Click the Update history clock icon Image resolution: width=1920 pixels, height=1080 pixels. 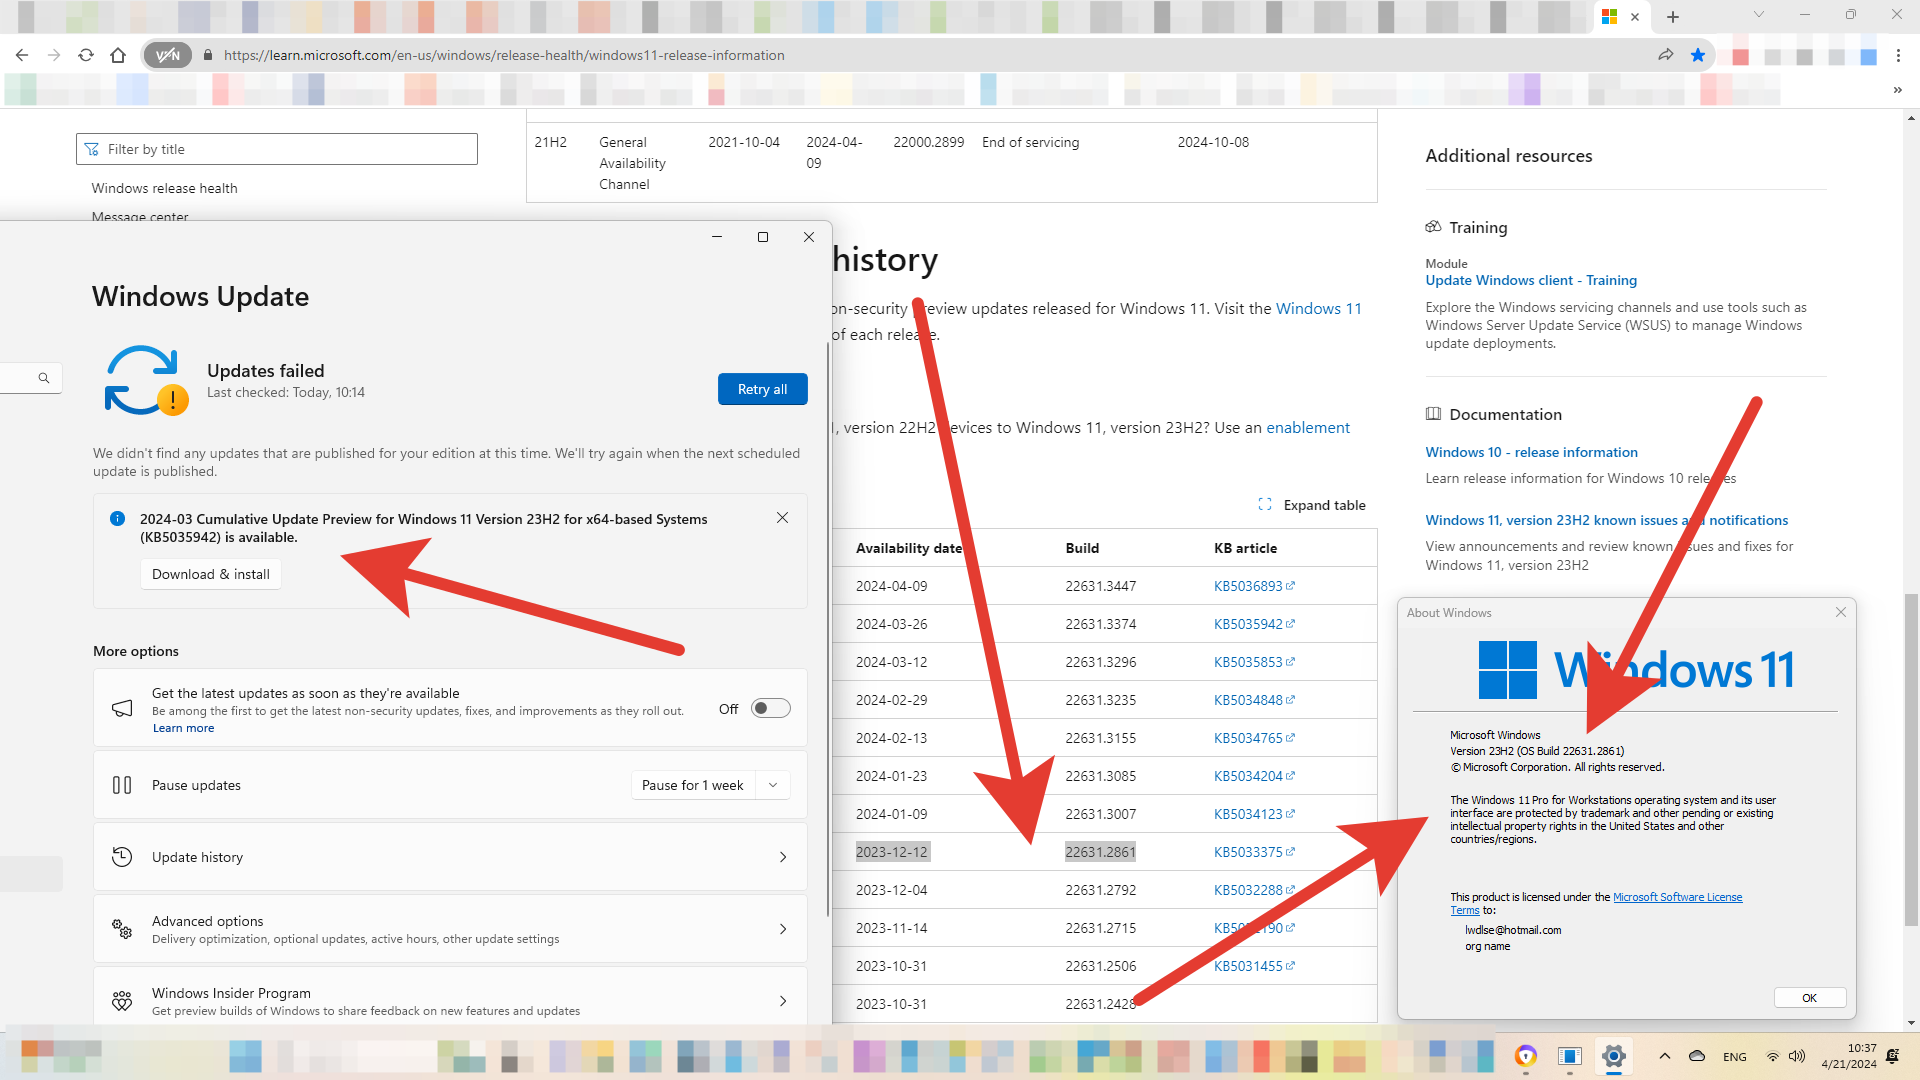122,857
